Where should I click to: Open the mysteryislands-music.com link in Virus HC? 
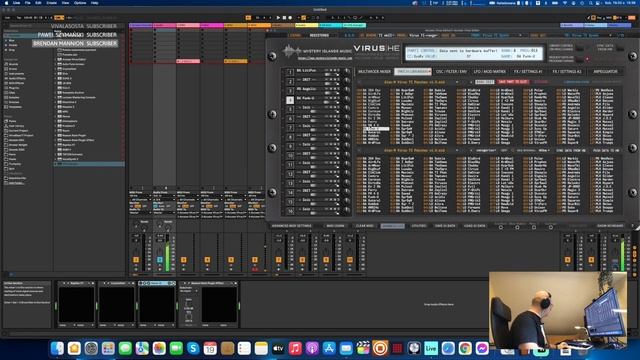[325, 58]
